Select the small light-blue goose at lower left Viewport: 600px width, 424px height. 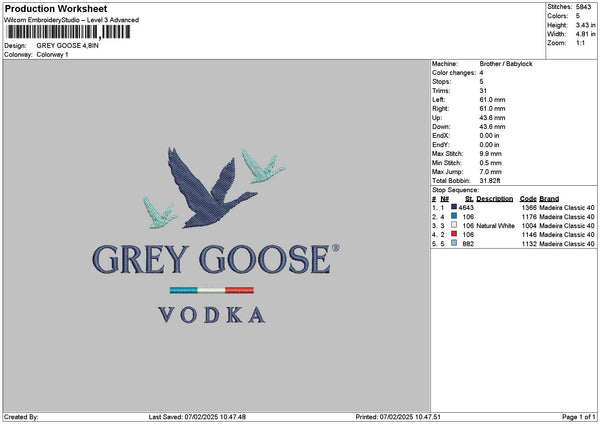(160, 213)
